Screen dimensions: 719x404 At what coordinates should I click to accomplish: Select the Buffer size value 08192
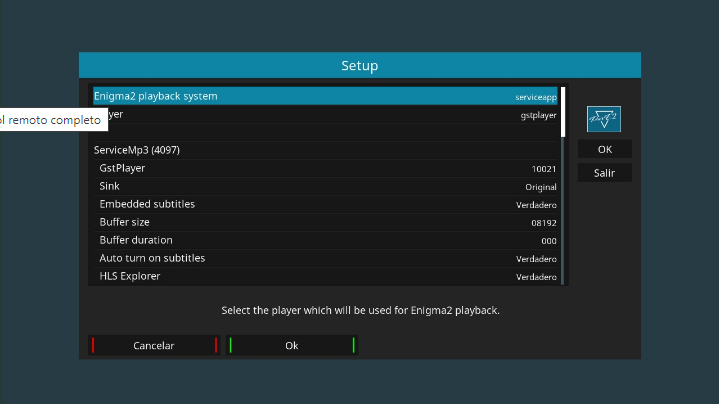(543, 223)
